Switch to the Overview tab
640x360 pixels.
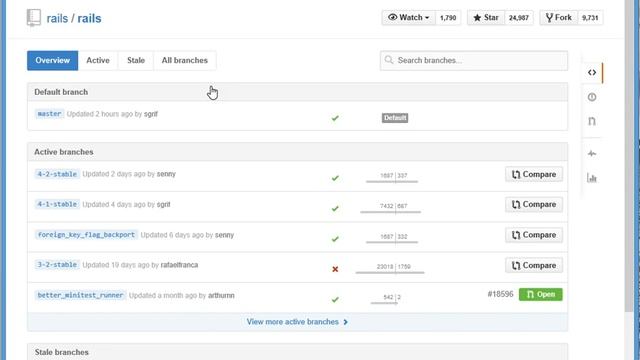[53, 60]
